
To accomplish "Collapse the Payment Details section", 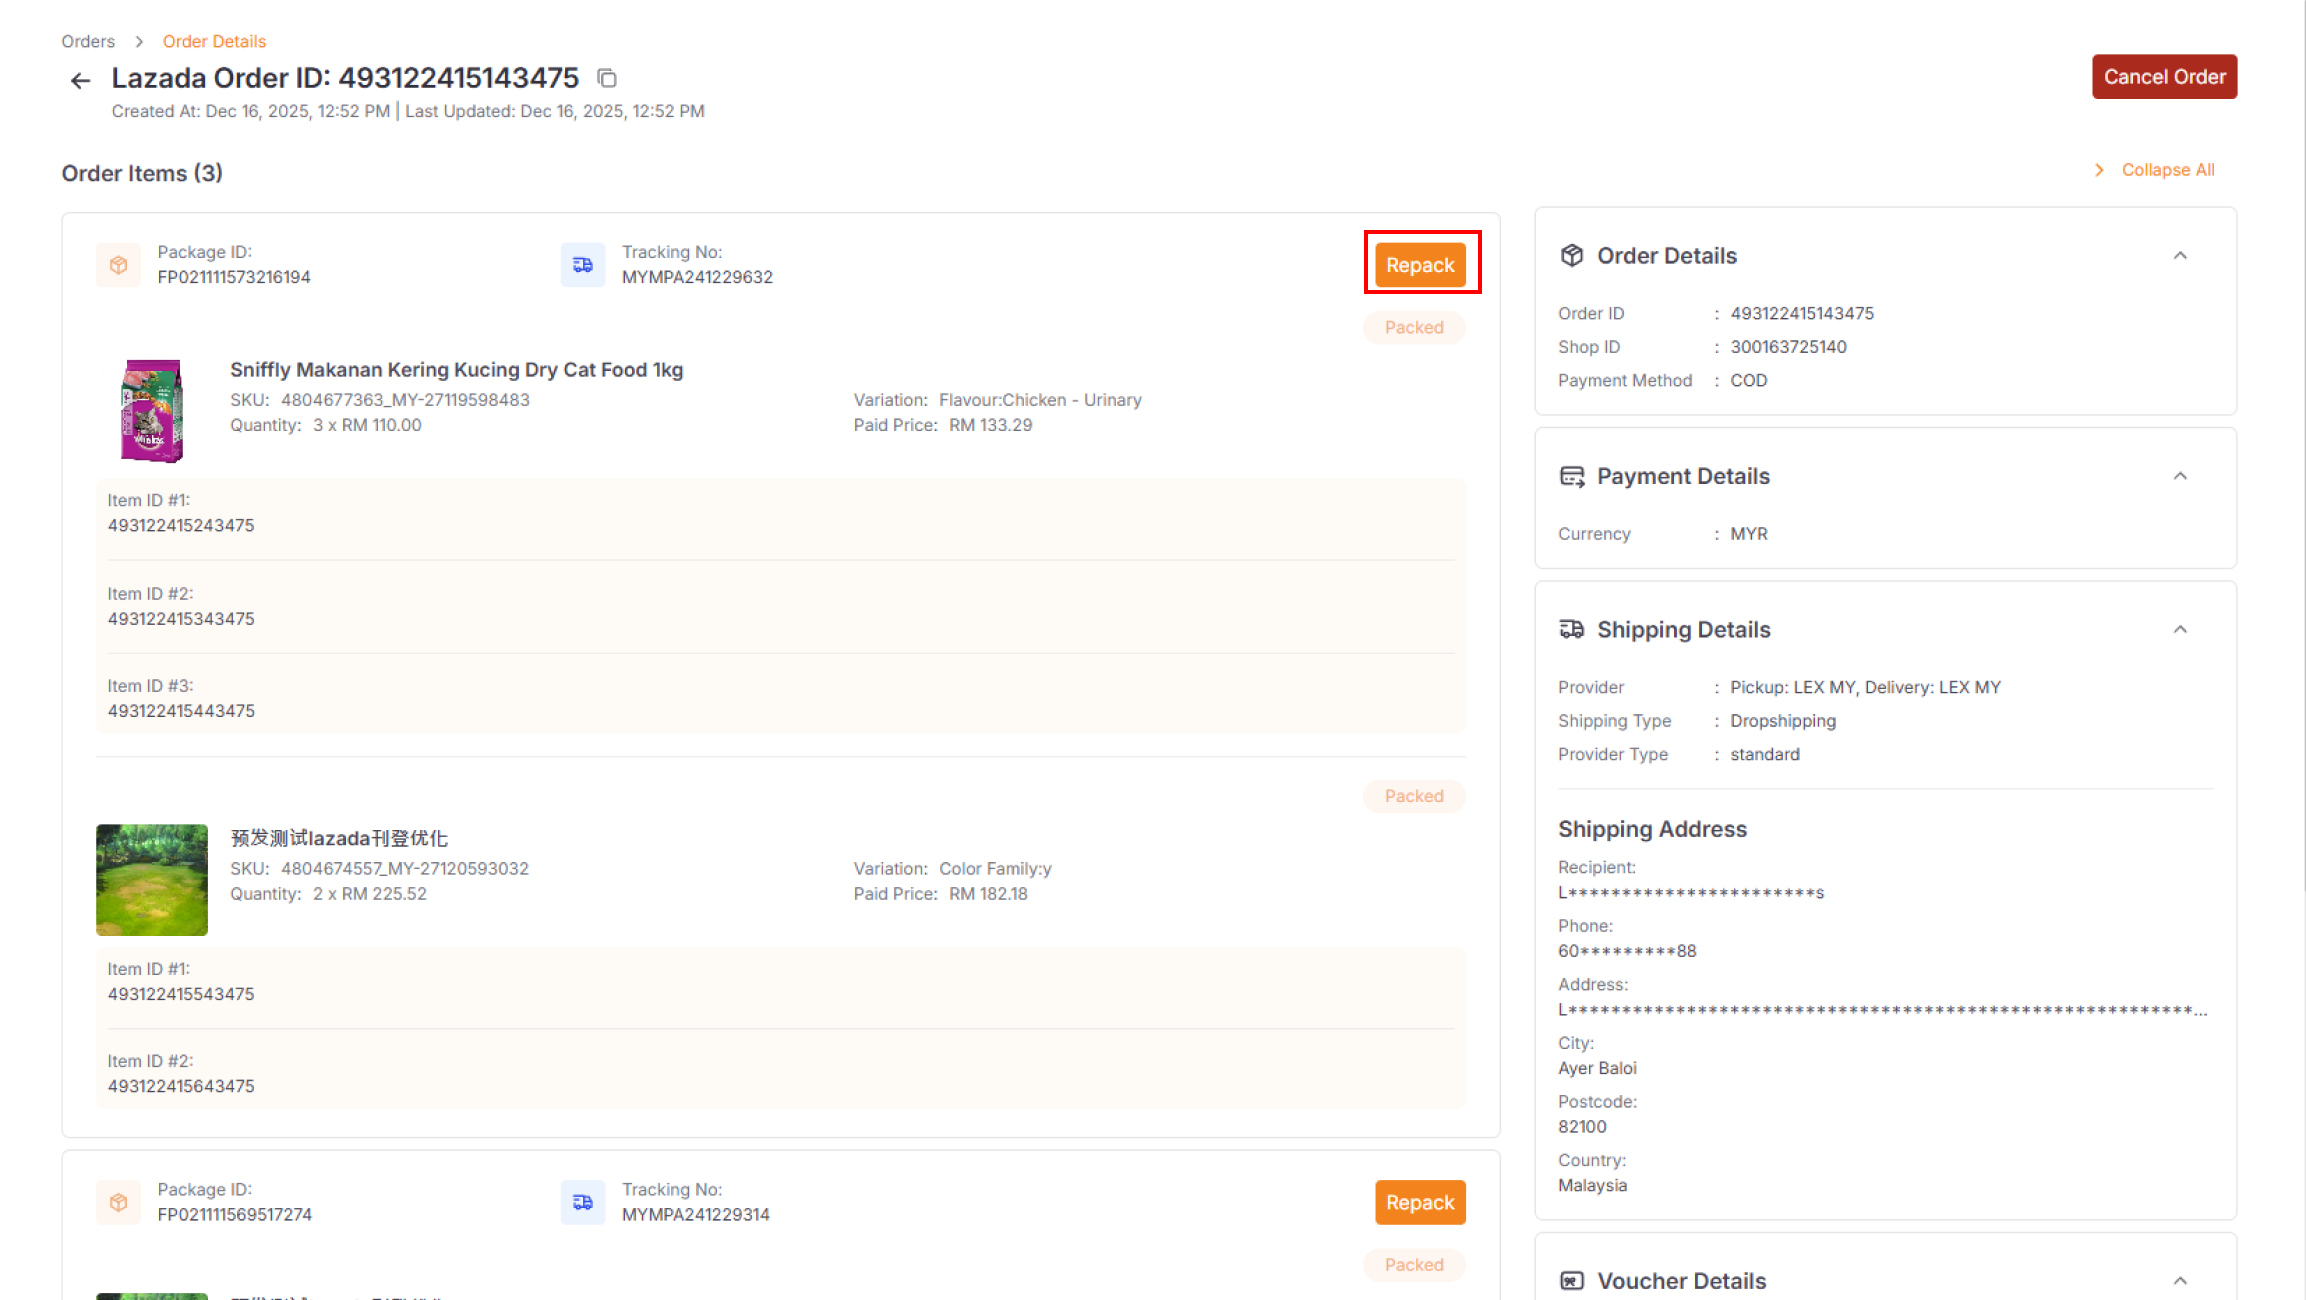I will (x=2180, y=476).
